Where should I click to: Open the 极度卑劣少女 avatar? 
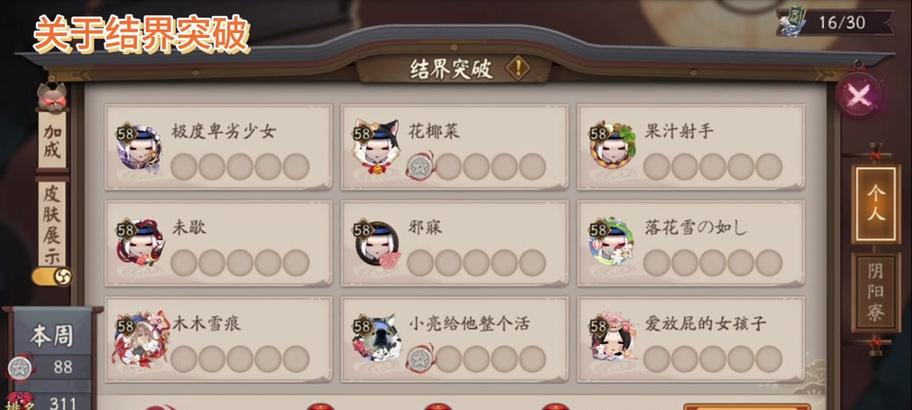[x=139, y=149]
